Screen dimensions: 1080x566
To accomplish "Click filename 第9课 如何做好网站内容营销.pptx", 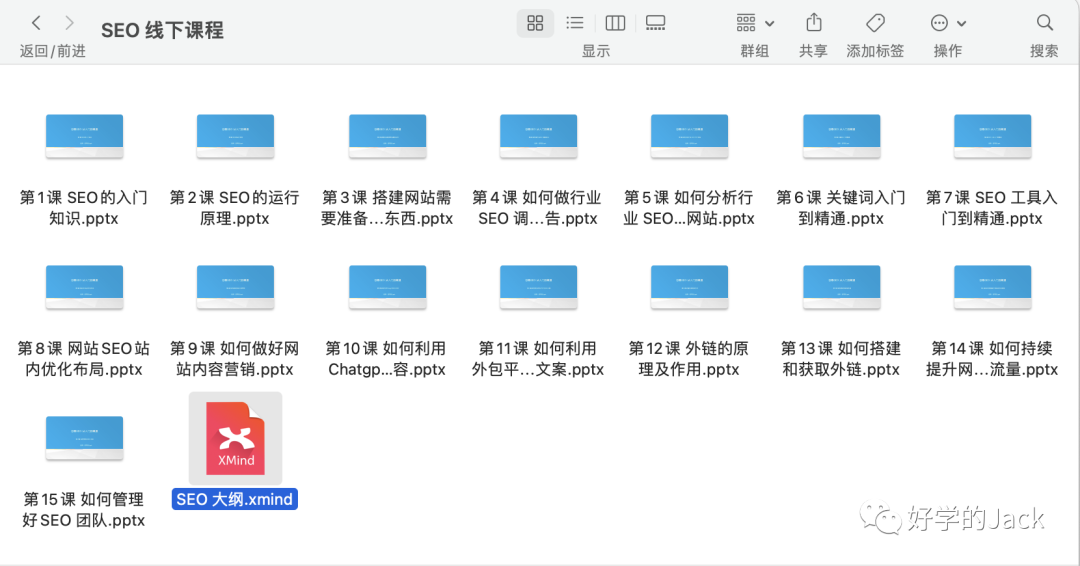I will [235, 359].
